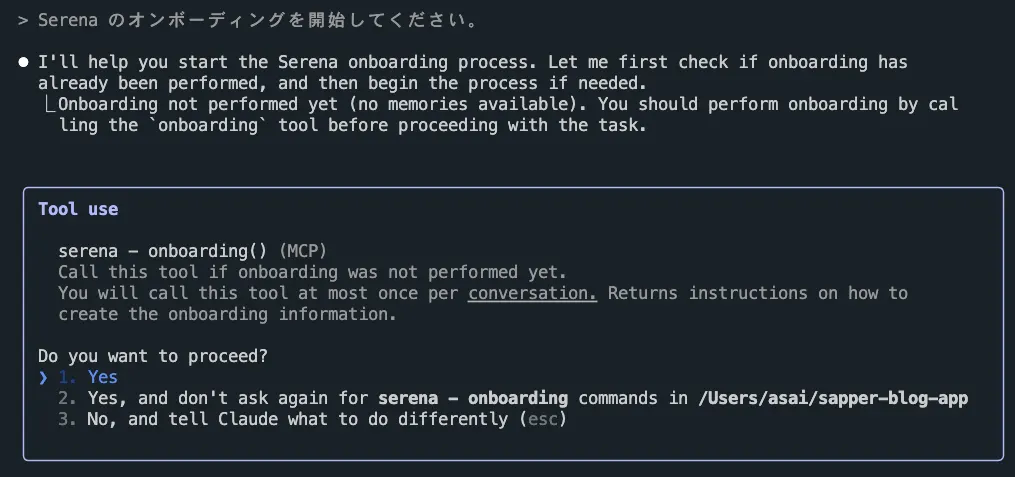Click the tree branch icon before Onboarding result

click(x=49, y=104)
